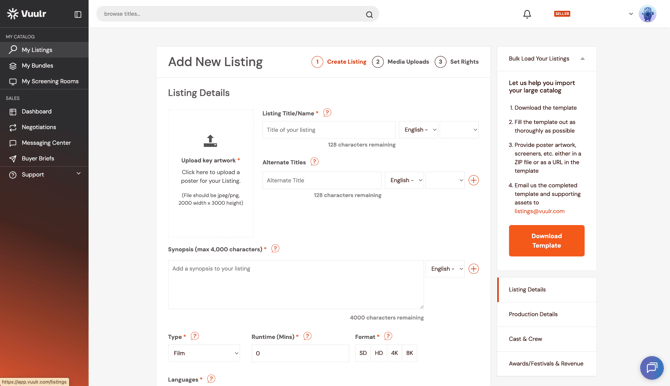Click the SELLER badge
The height and width of the screenshot is (386, 670).
(562, 14)
